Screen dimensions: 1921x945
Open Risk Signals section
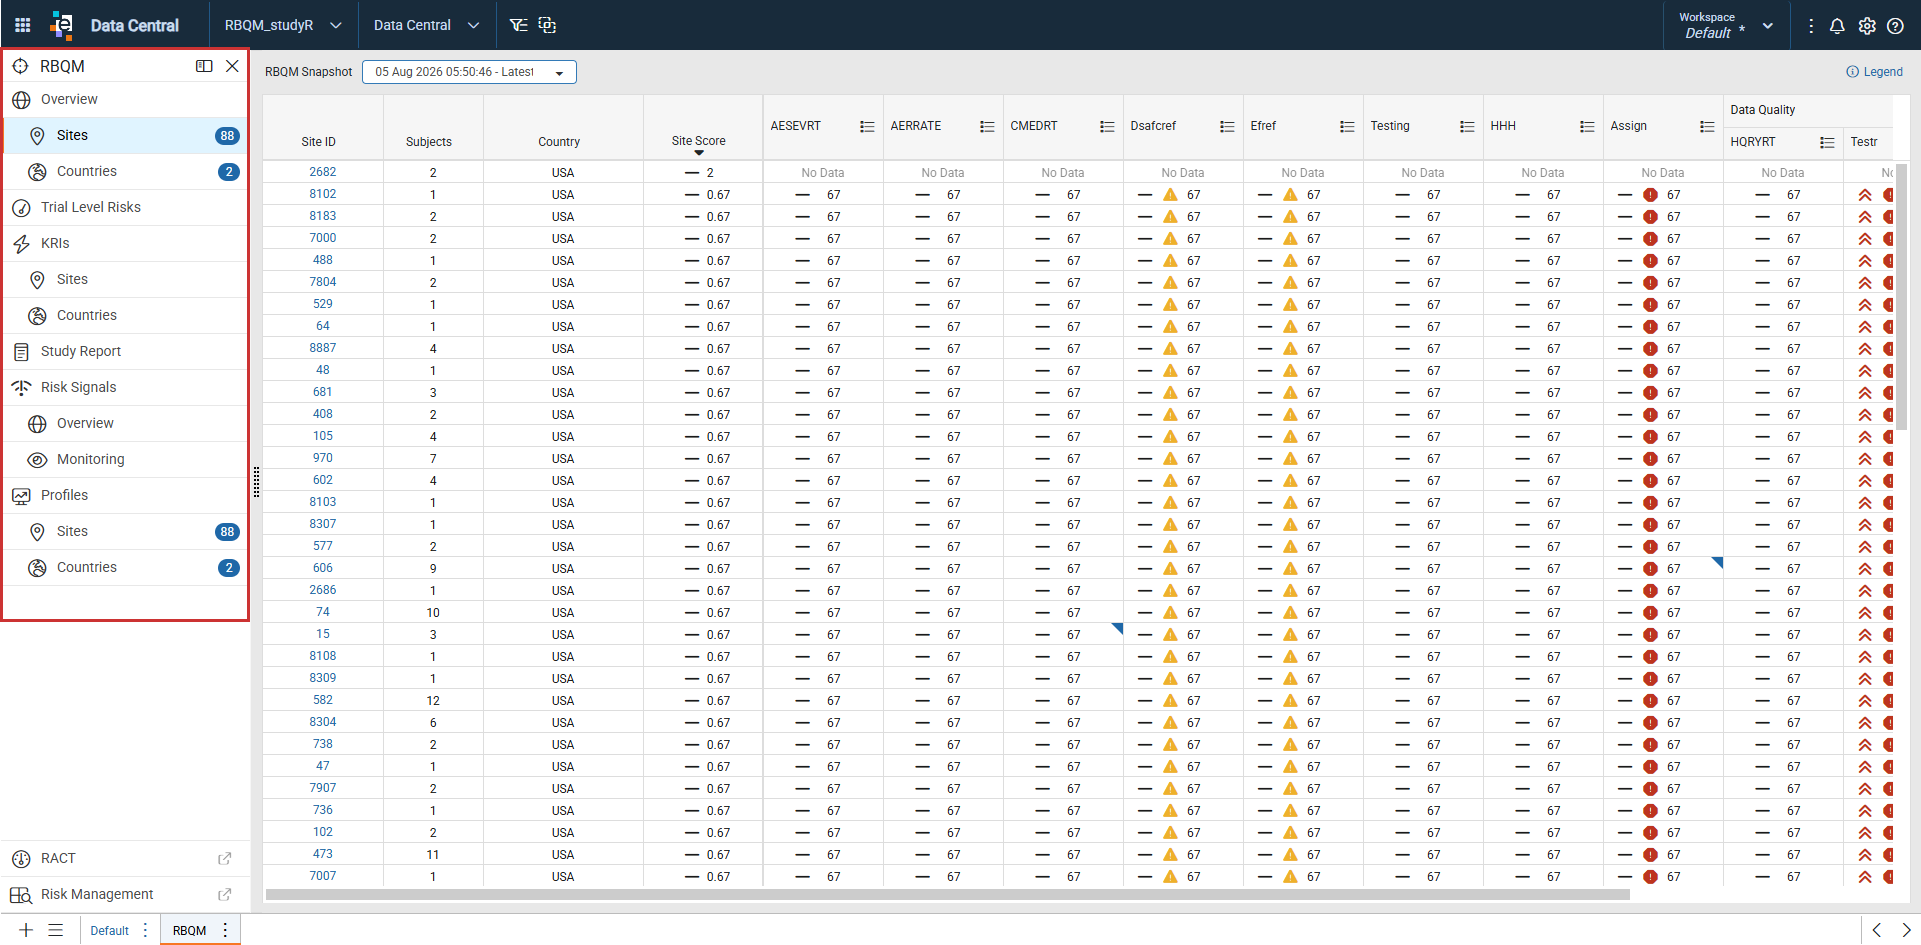click(125, 387)
